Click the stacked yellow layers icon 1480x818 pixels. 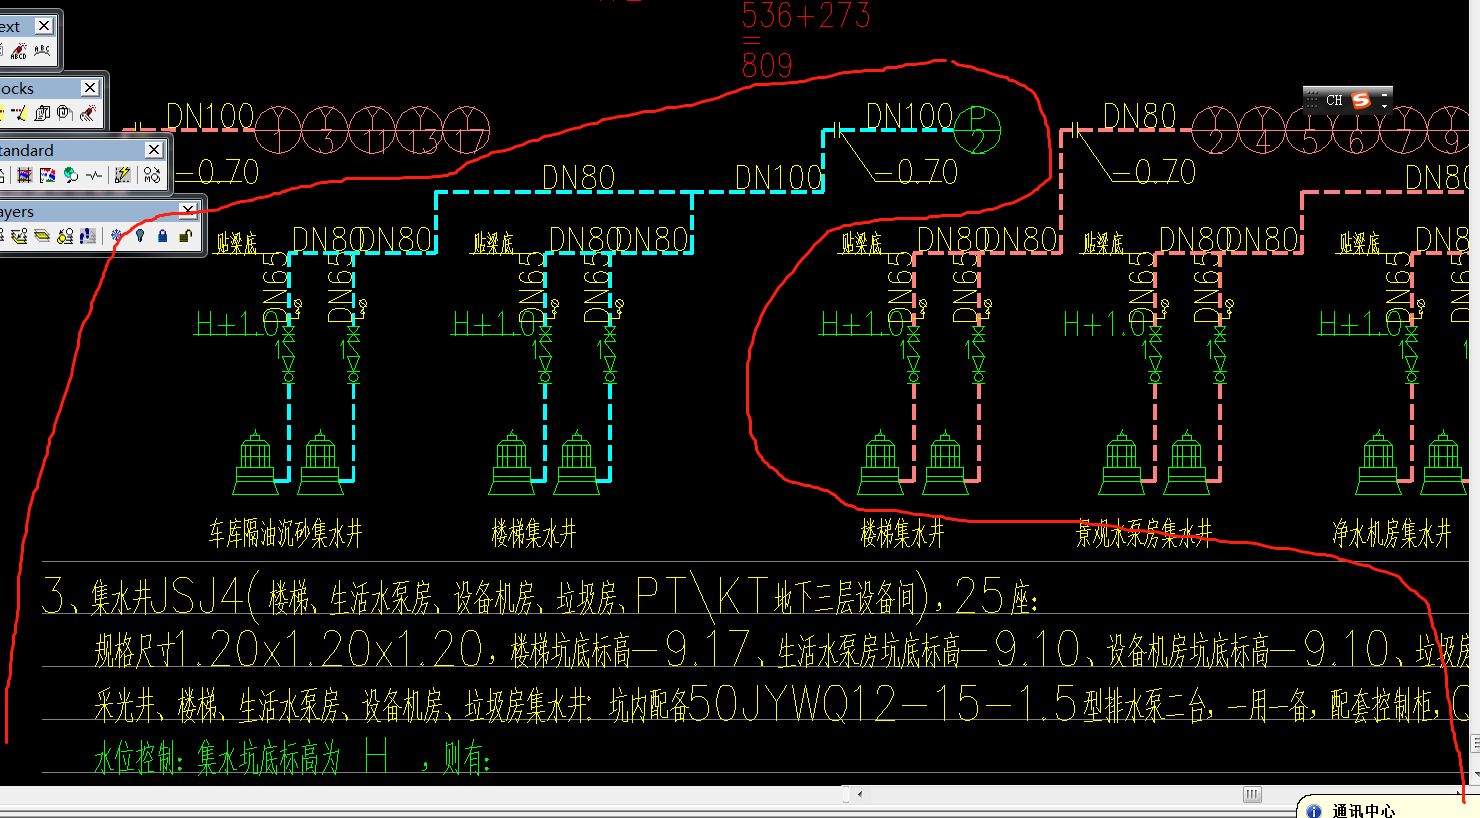point(42,236)
